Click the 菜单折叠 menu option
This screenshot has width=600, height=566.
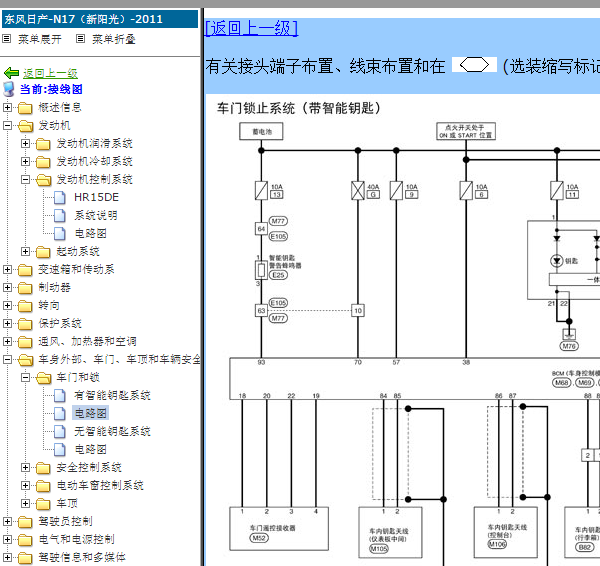click(x=114, y=39)
